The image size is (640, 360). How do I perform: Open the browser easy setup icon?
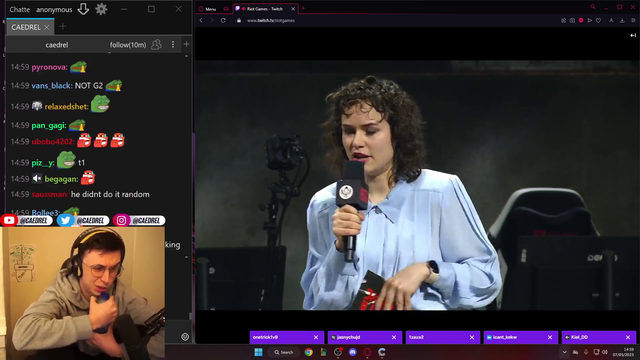coord(633,20)
